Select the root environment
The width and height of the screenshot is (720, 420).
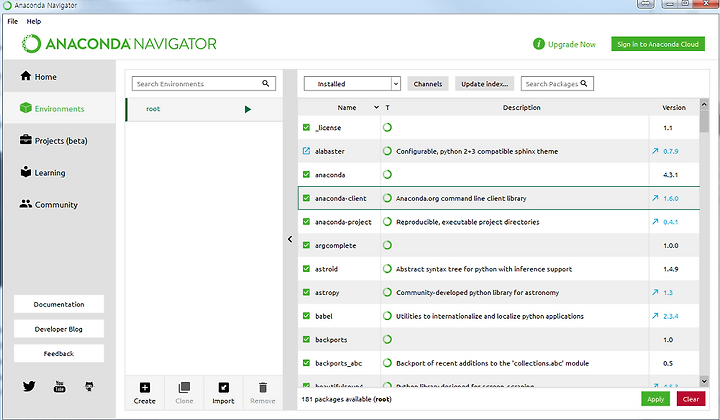click(x=204, y=109)
